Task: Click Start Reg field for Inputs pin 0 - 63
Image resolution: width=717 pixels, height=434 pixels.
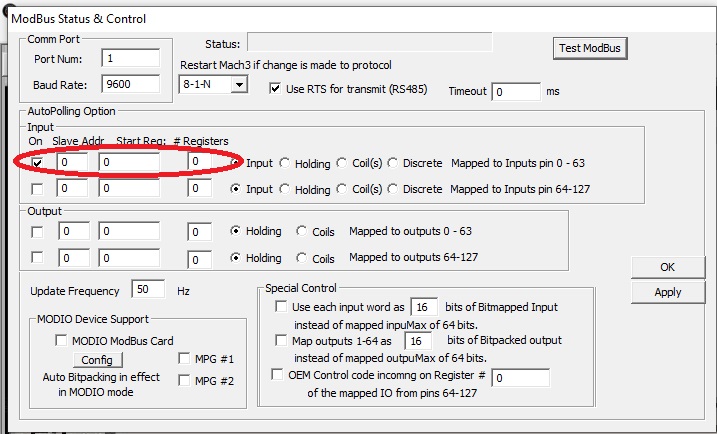Action: (129, 162)
